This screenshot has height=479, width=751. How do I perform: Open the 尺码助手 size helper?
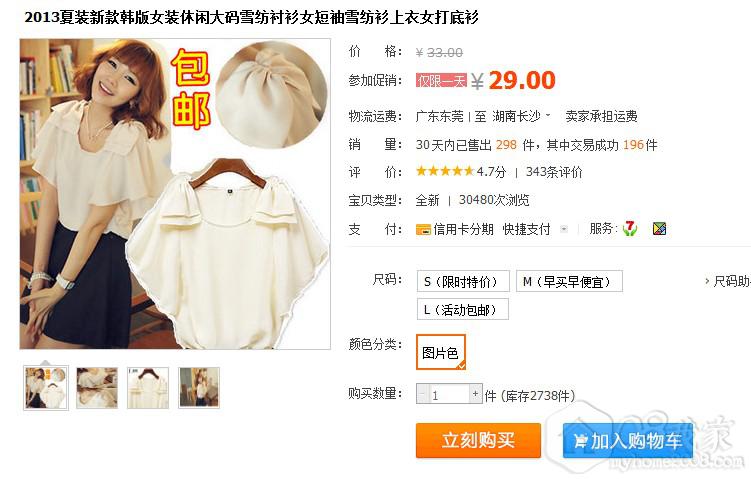pyautogui.click(x=728, y=281)
